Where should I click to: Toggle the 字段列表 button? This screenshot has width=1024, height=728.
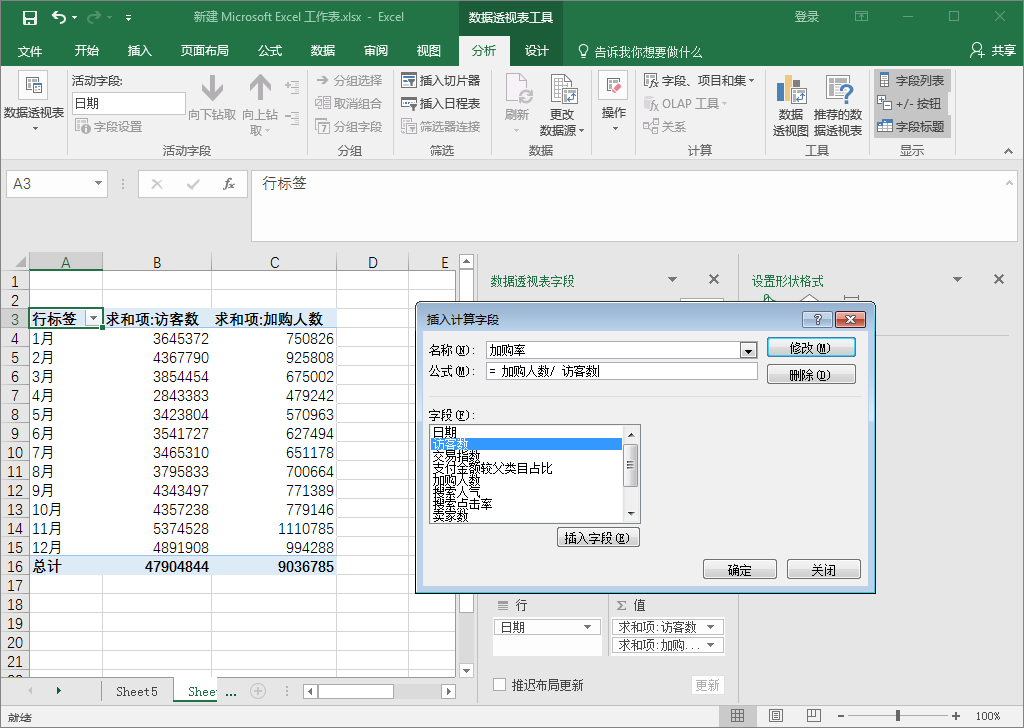tap(910, 80)
